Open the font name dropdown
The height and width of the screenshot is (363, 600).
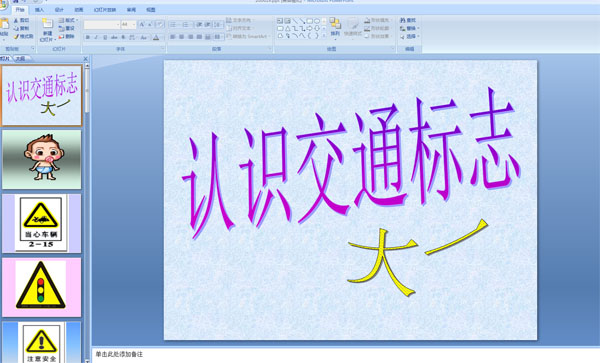[x=102, y=25]
